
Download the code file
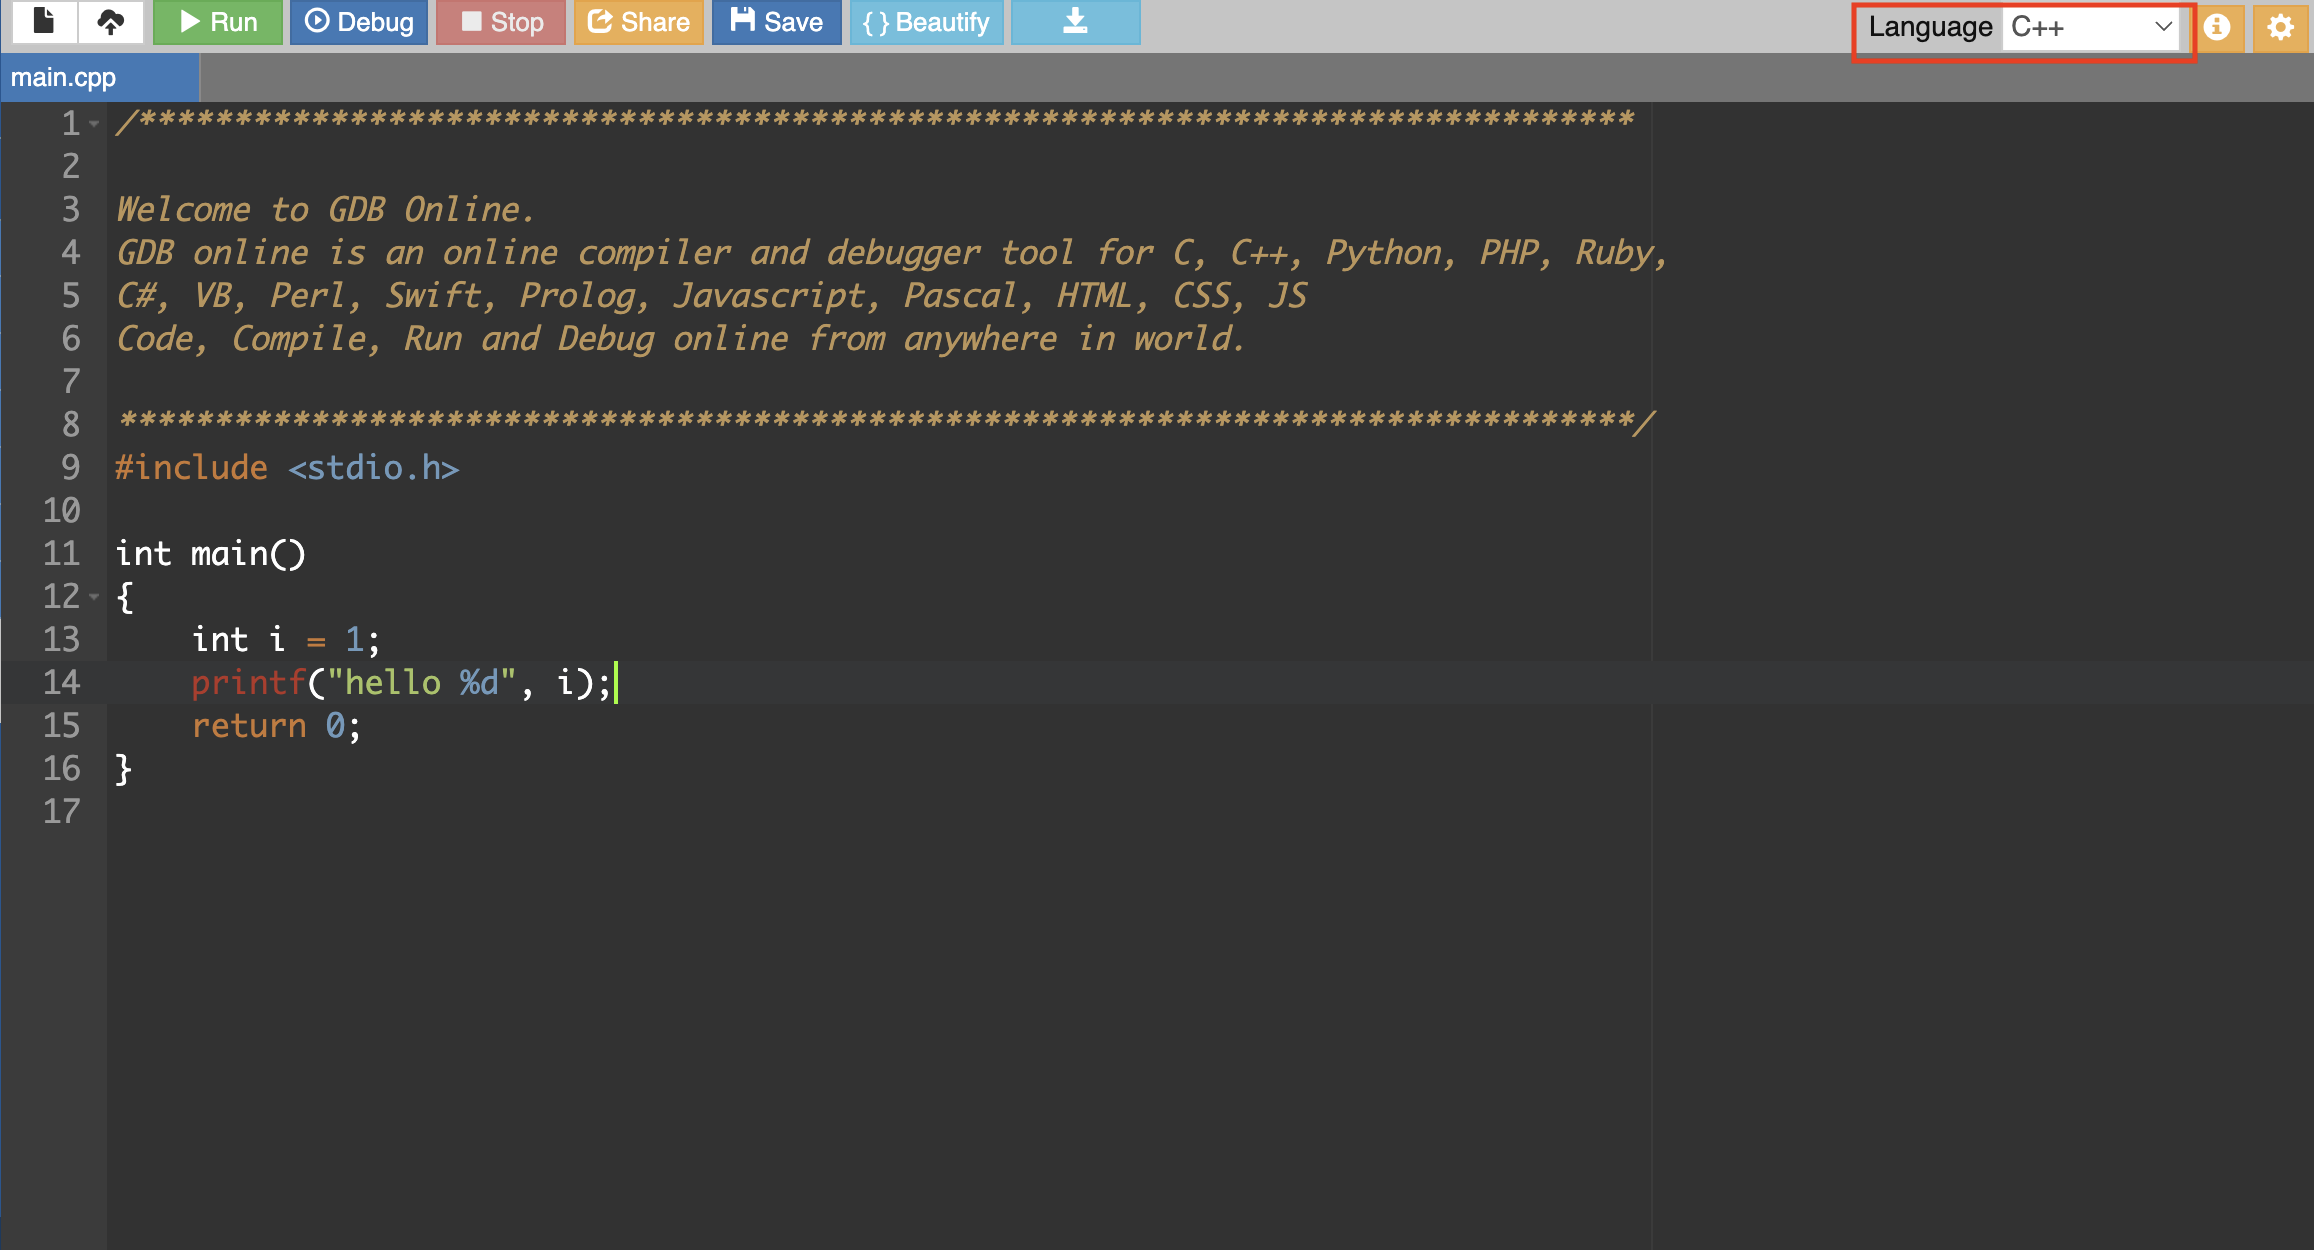coord(1075,22)
